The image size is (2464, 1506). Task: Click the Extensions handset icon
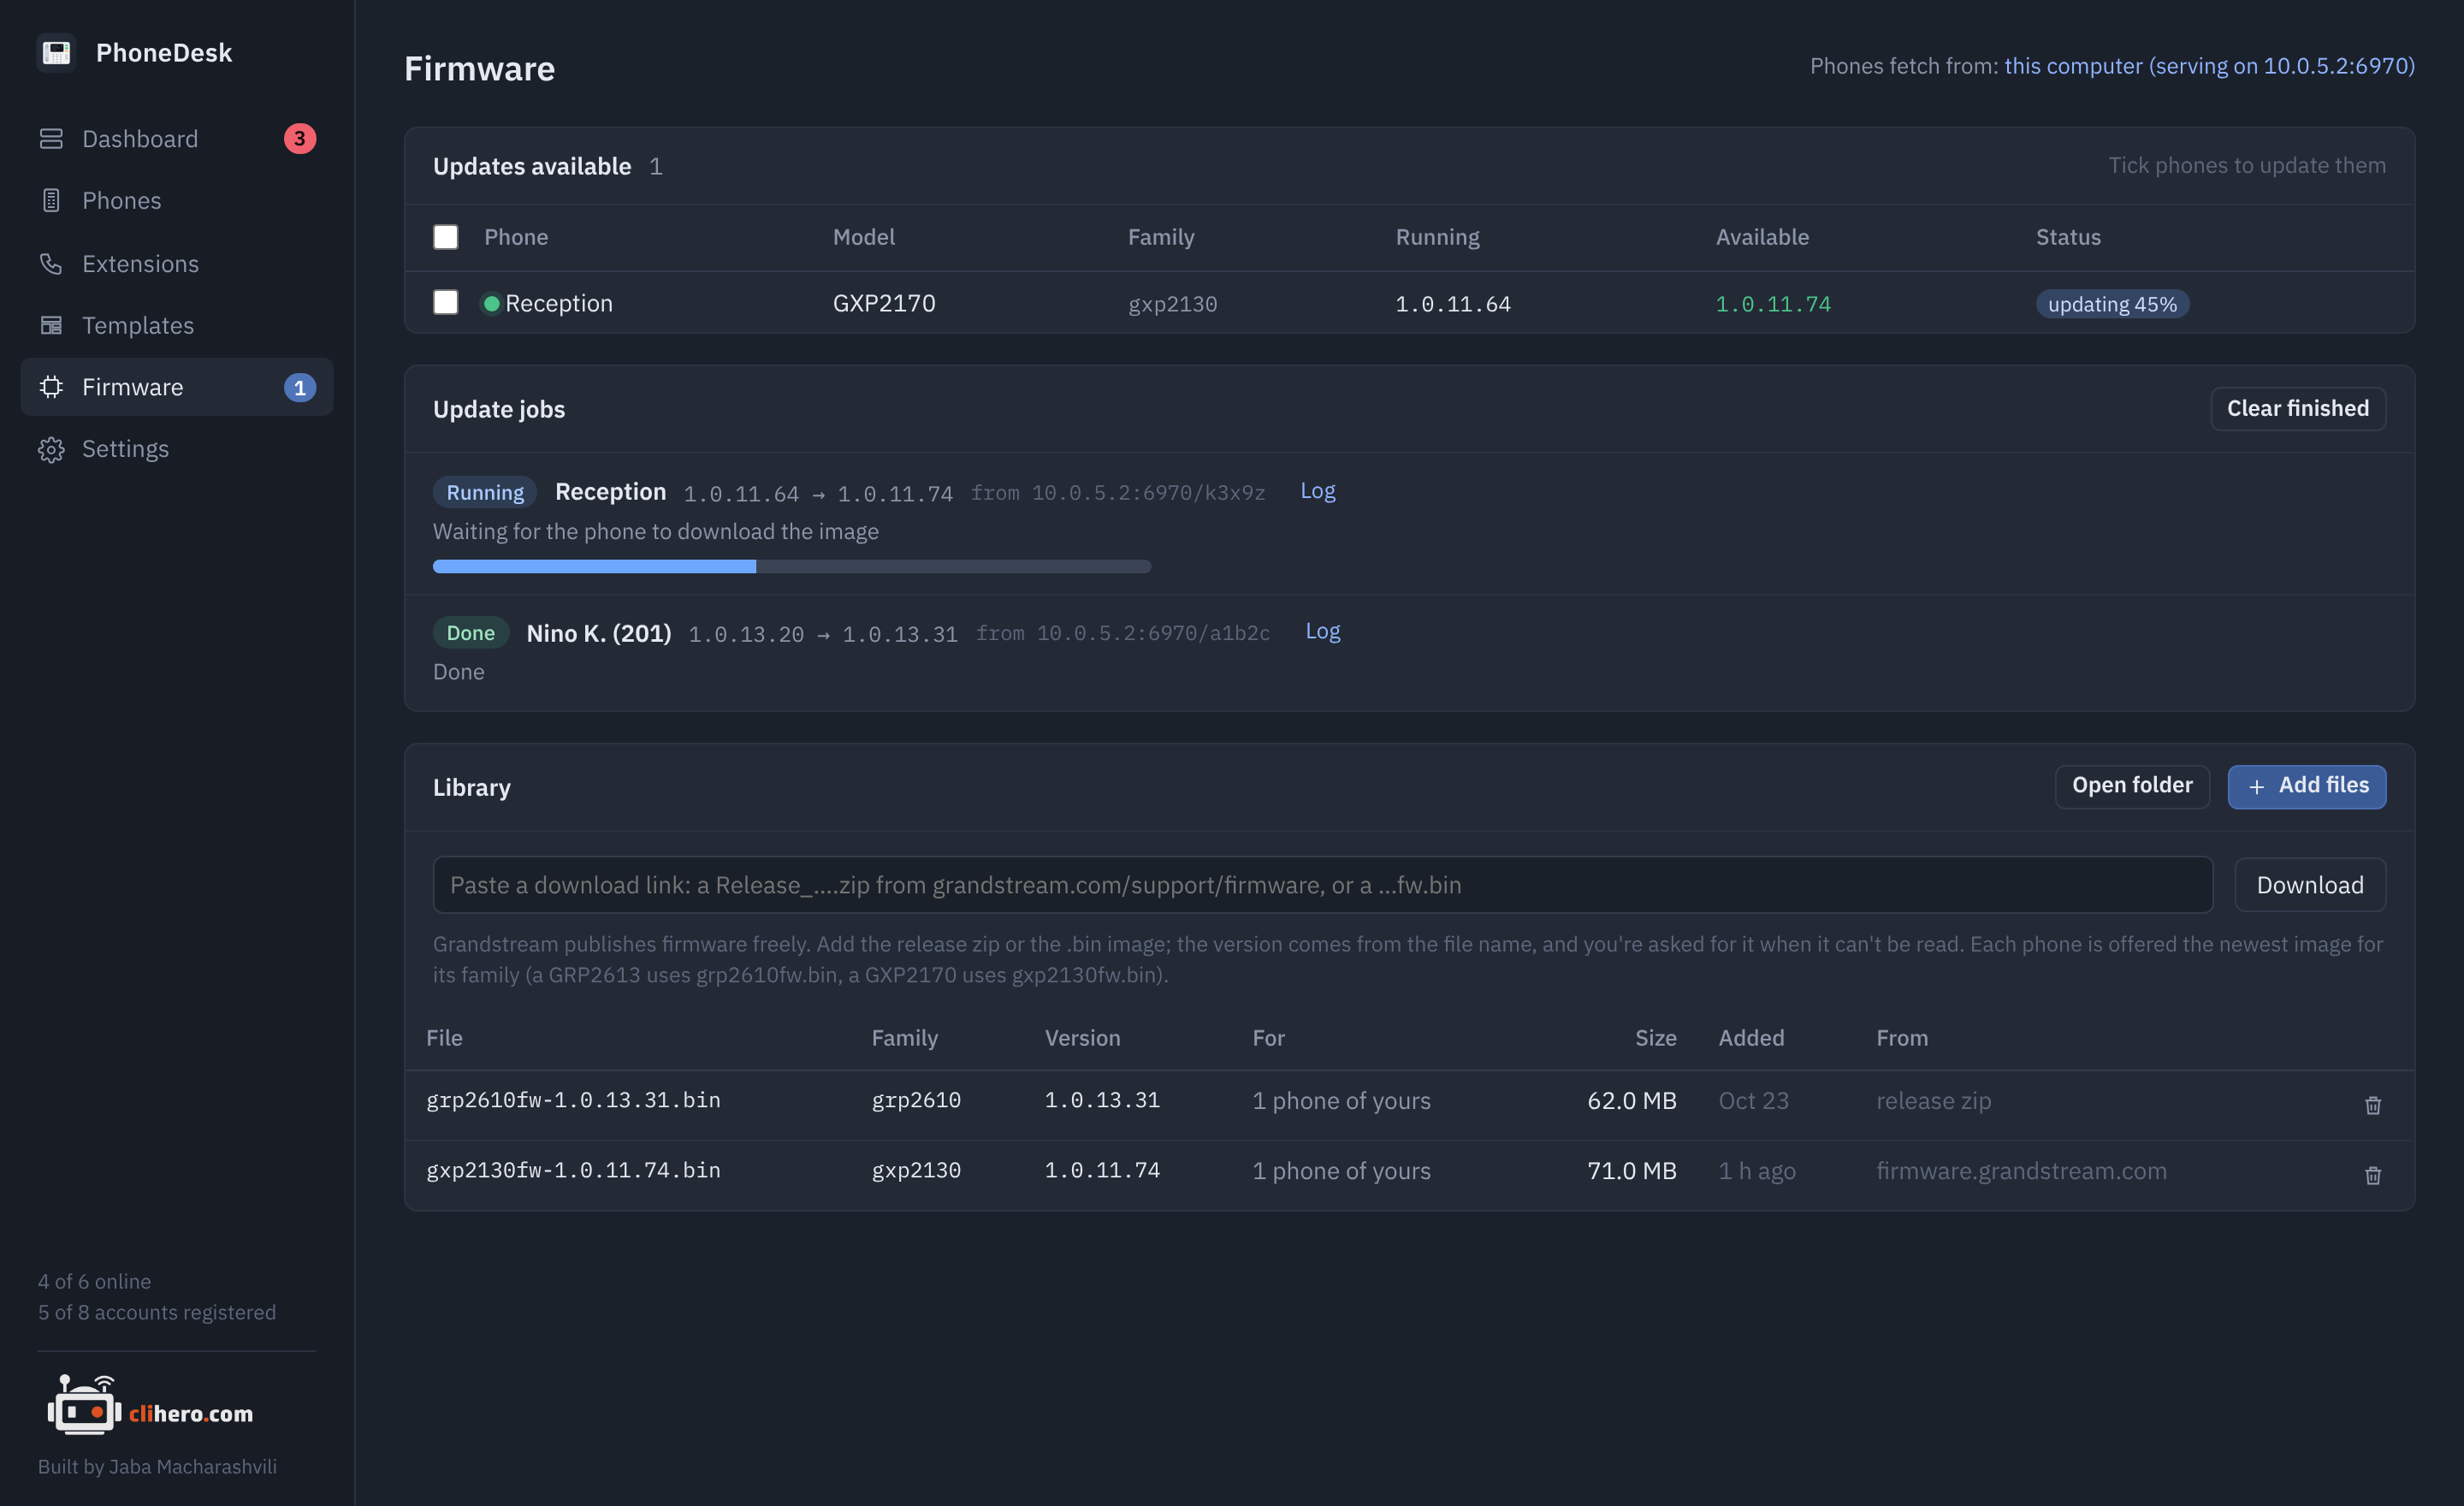[x=51, y=263]
